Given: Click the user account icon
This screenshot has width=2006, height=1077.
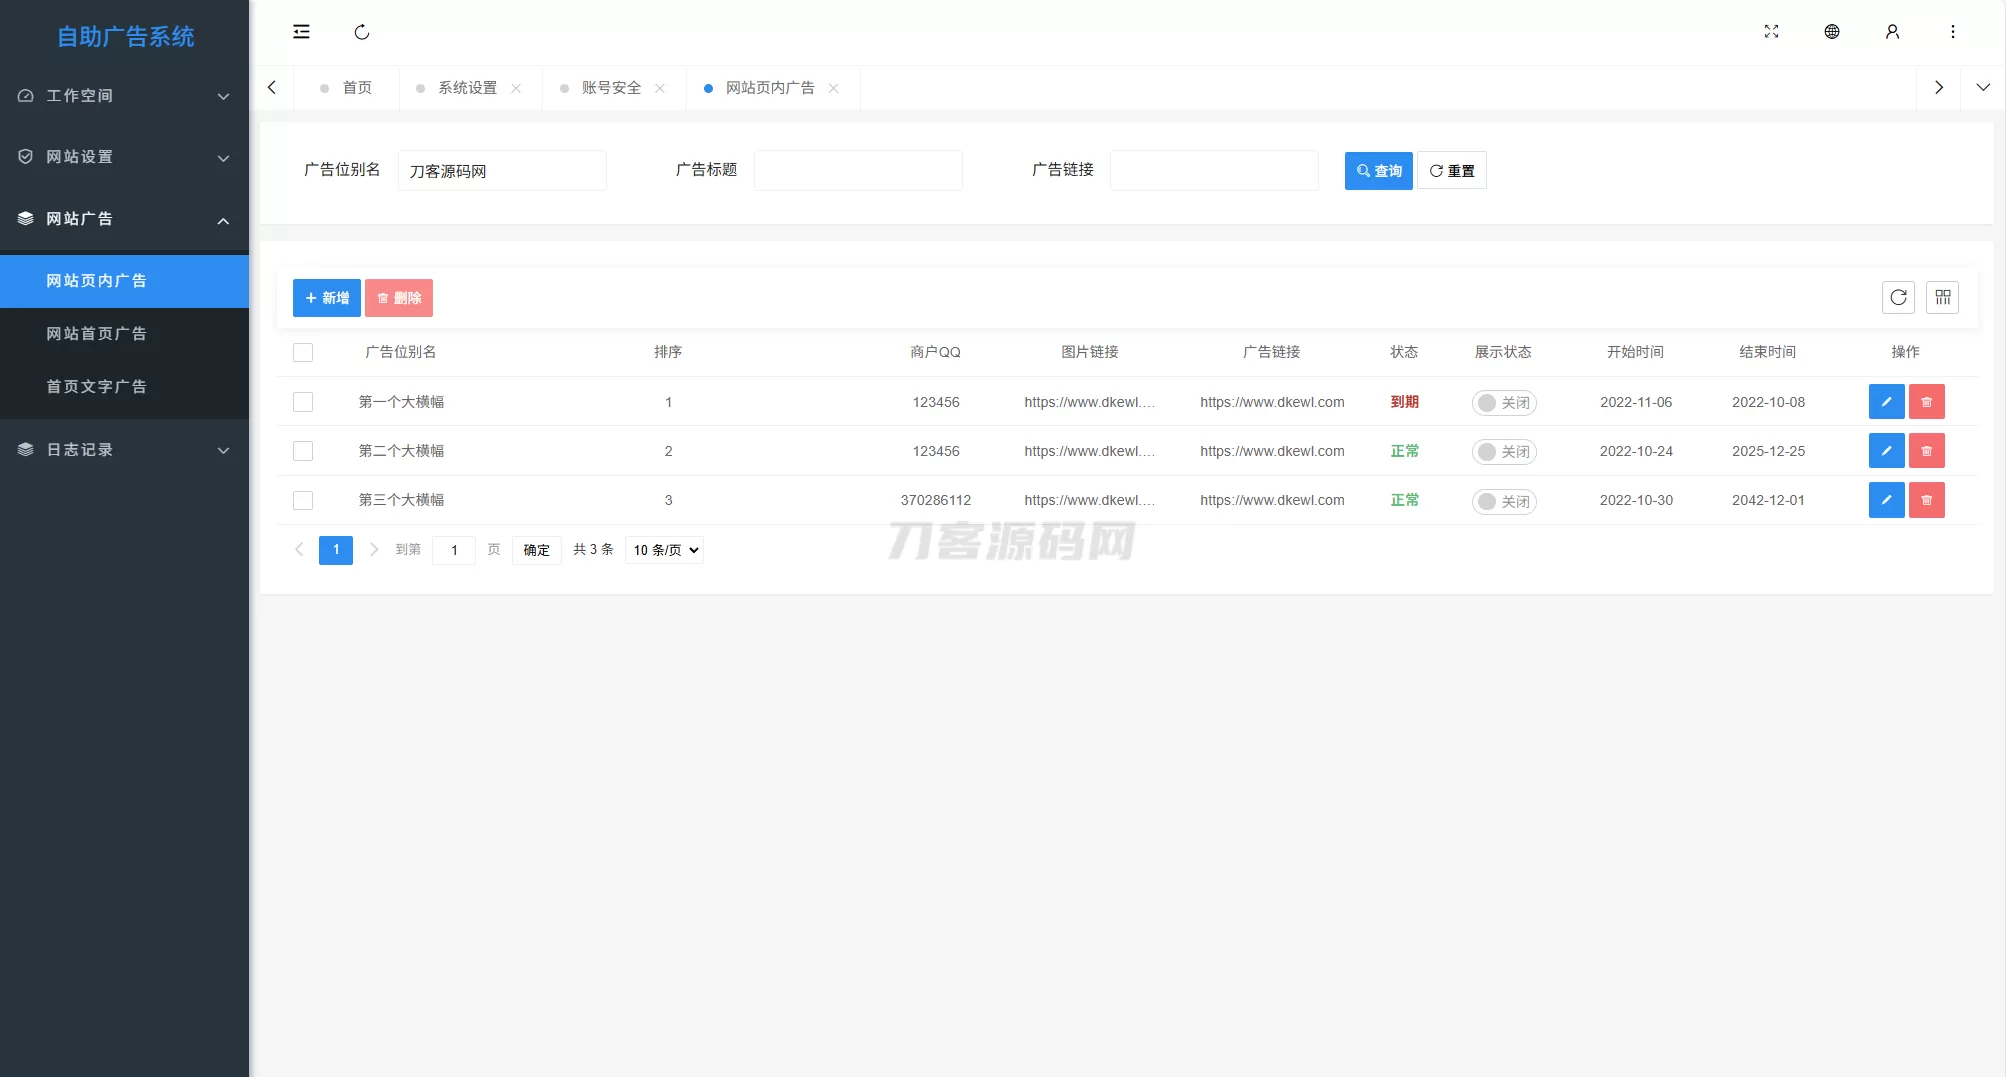Looking at the screenshot, I should point(1892,32).
